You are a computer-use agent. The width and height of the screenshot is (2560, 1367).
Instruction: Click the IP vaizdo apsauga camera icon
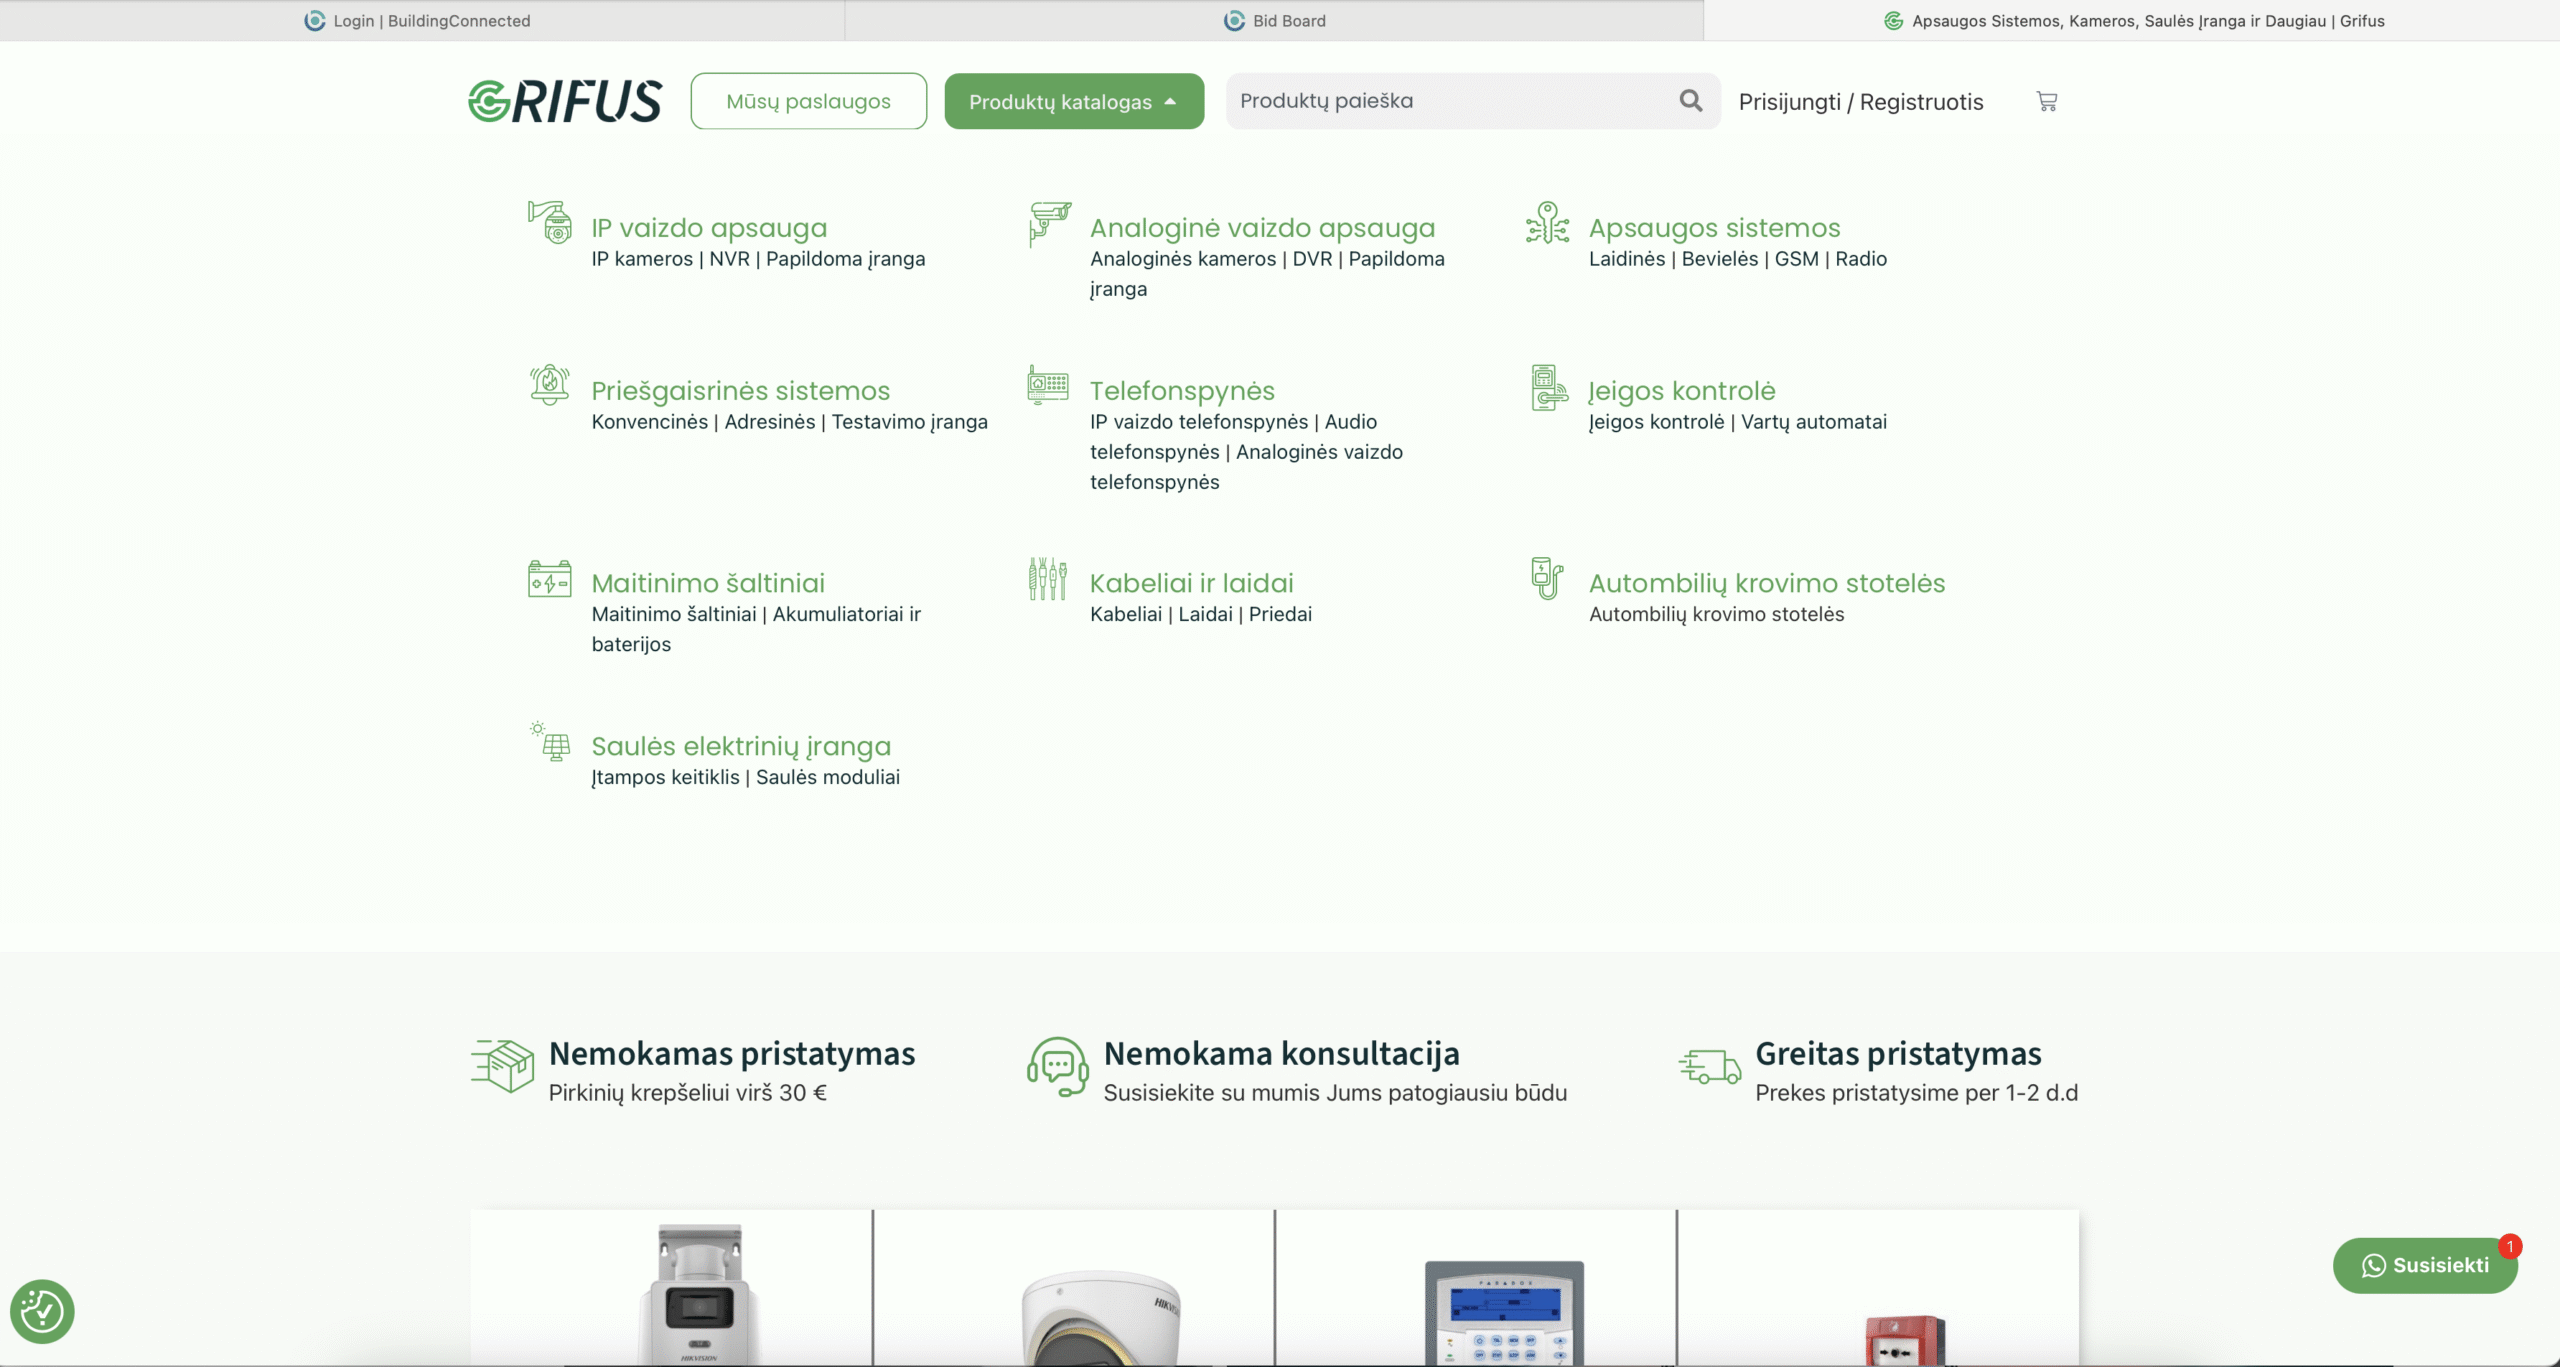(x=550, y=222)
